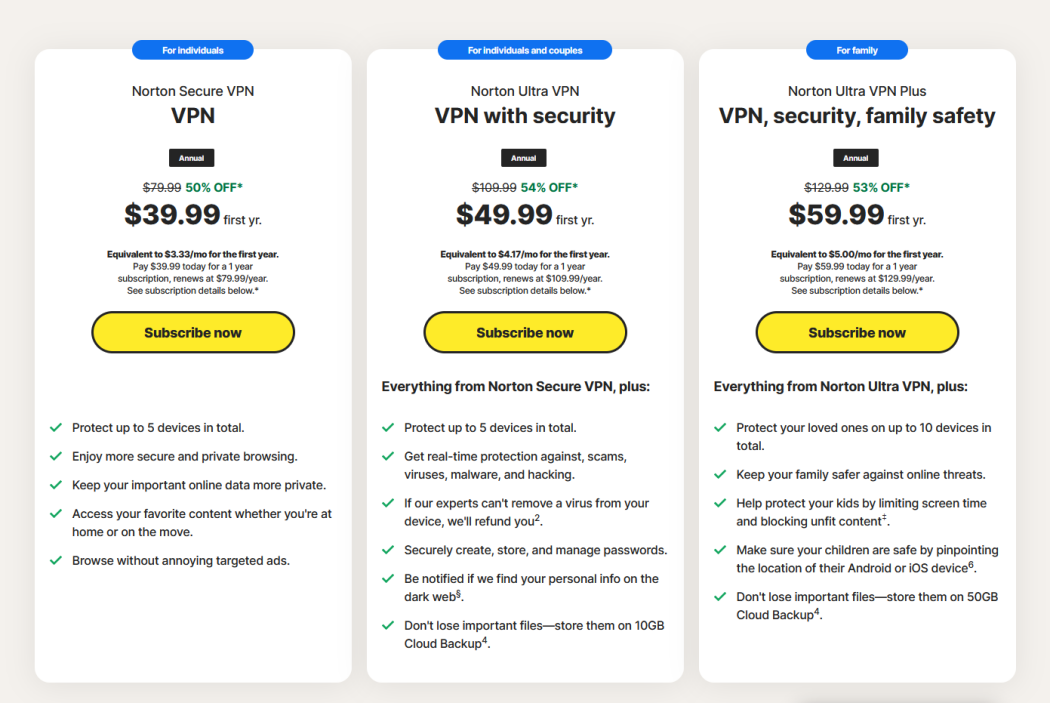Select Annual billing on the Norton Ultra VPN plan
Screen dimensions: 1050x703
coord(524,157)
